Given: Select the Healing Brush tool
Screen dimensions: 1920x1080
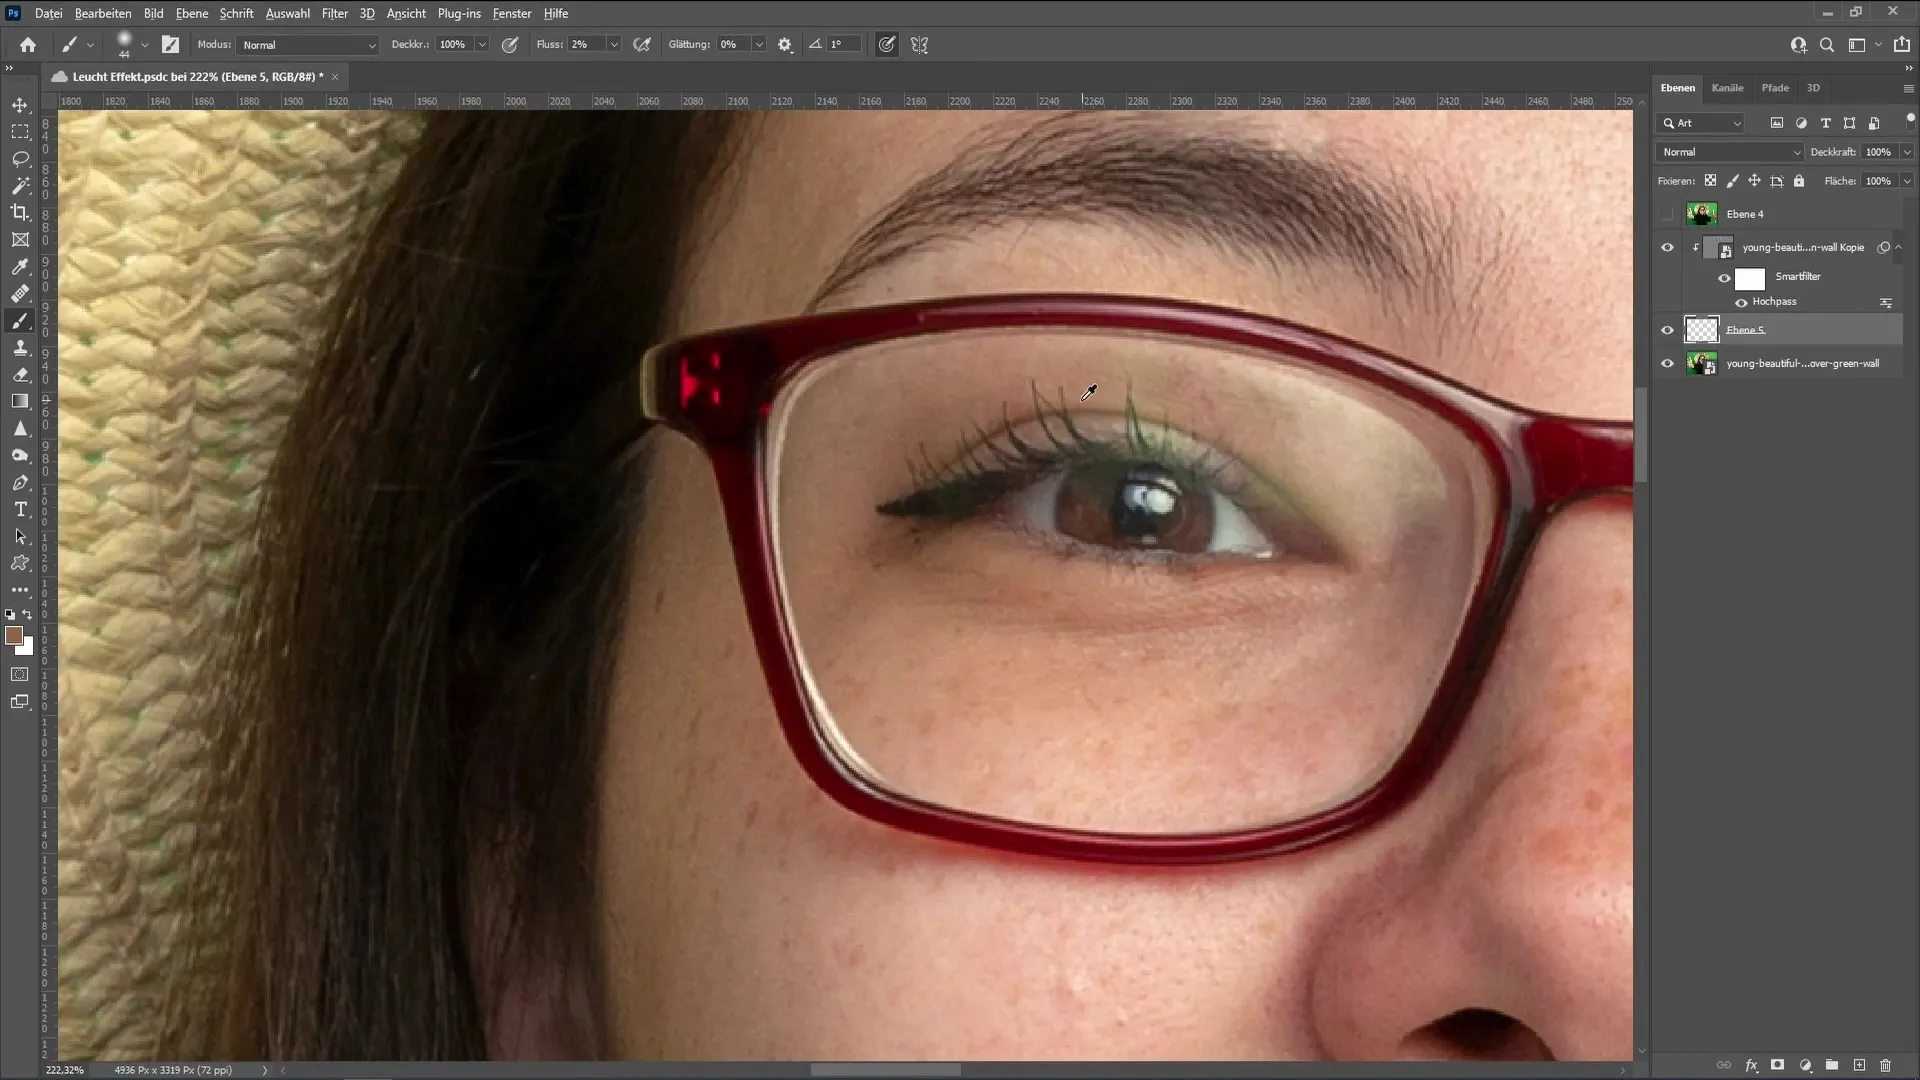Looking at the screenshot, I should [20, 293].
